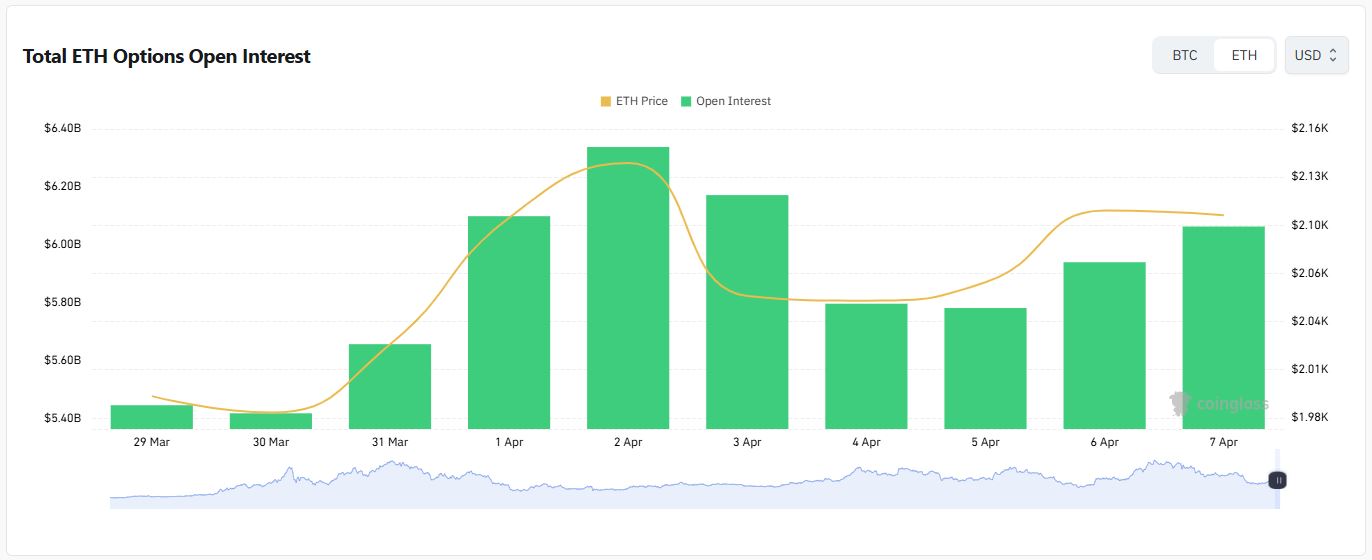Select the 31 Mar green bar
Screen dimensions: 1372x560
(390, 386)
